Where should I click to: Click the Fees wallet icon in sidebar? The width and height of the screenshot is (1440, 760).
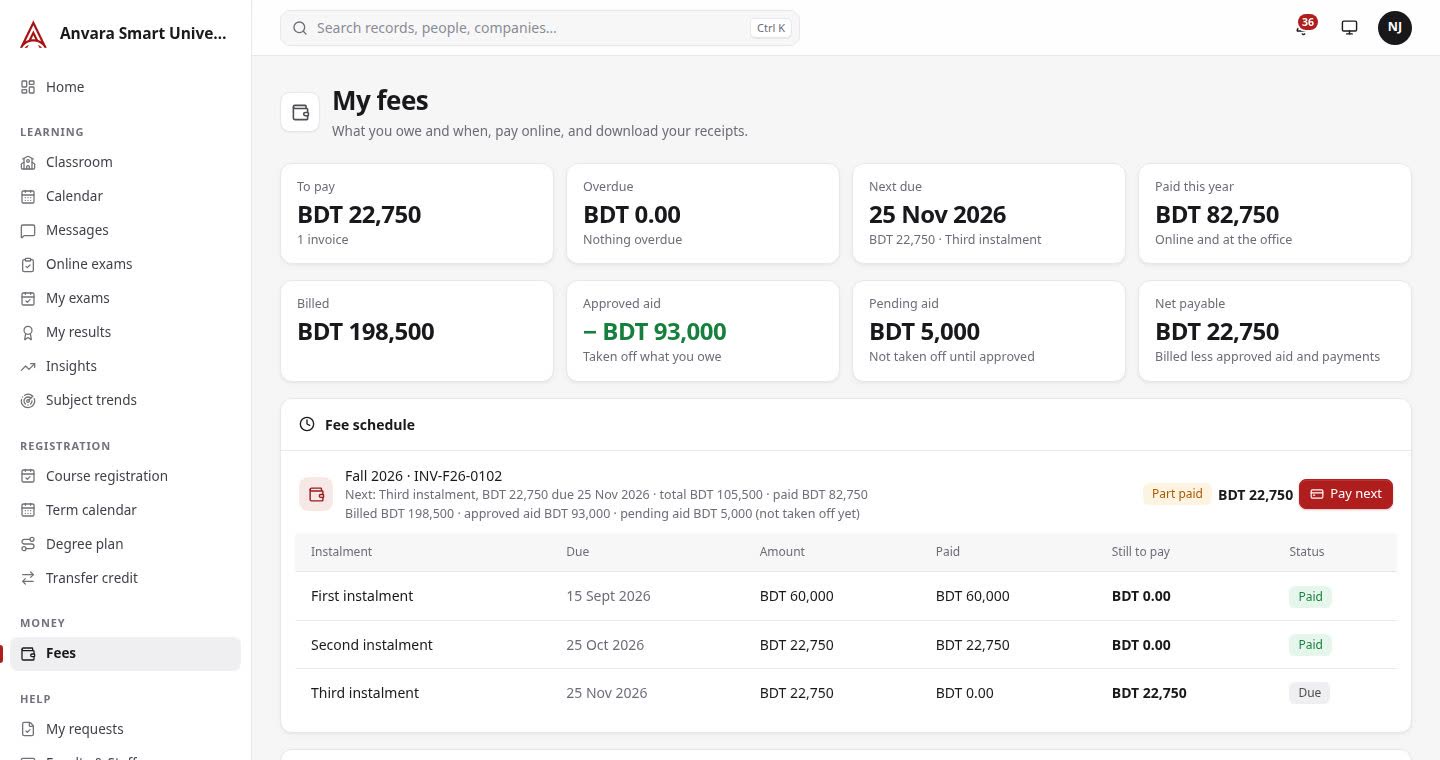point(28,653)
